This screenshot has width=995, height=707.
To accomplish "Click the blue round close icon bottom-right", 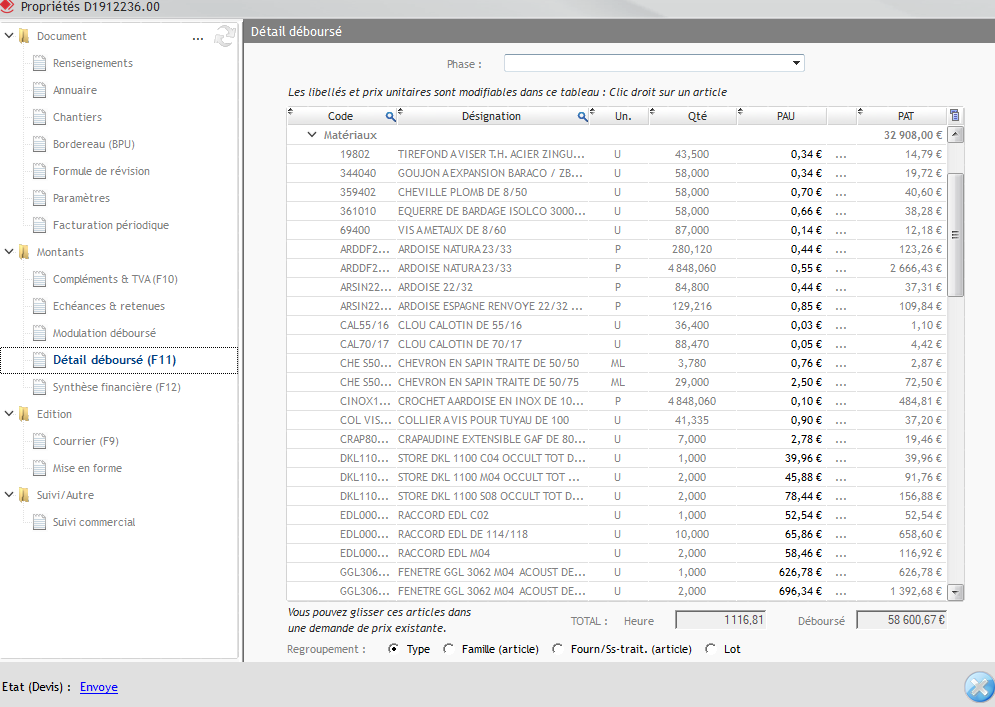I will click(977, 687).
